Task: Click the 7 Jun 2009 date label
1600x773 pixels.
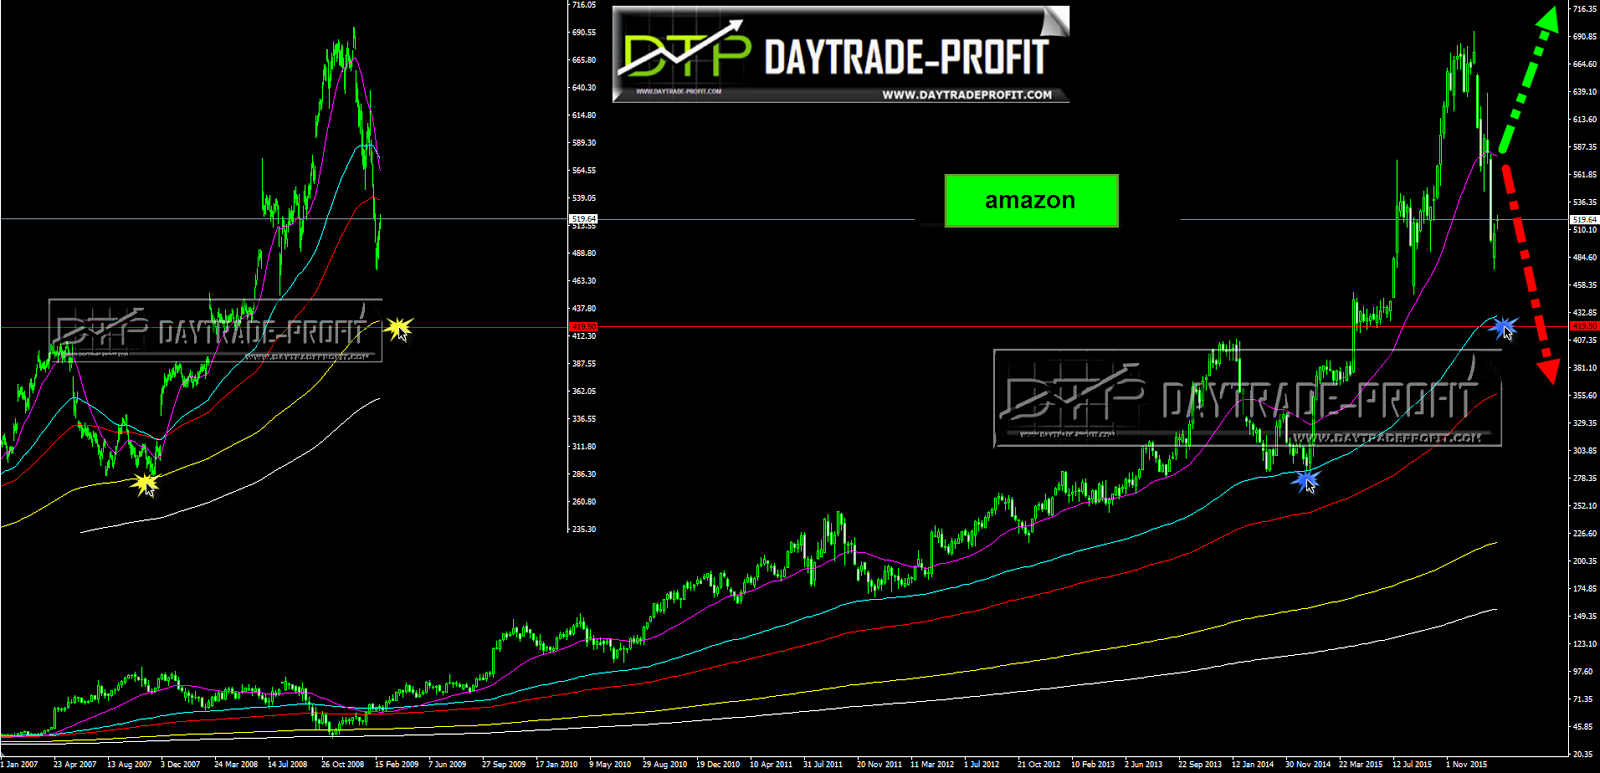Action: pos(447,765)
